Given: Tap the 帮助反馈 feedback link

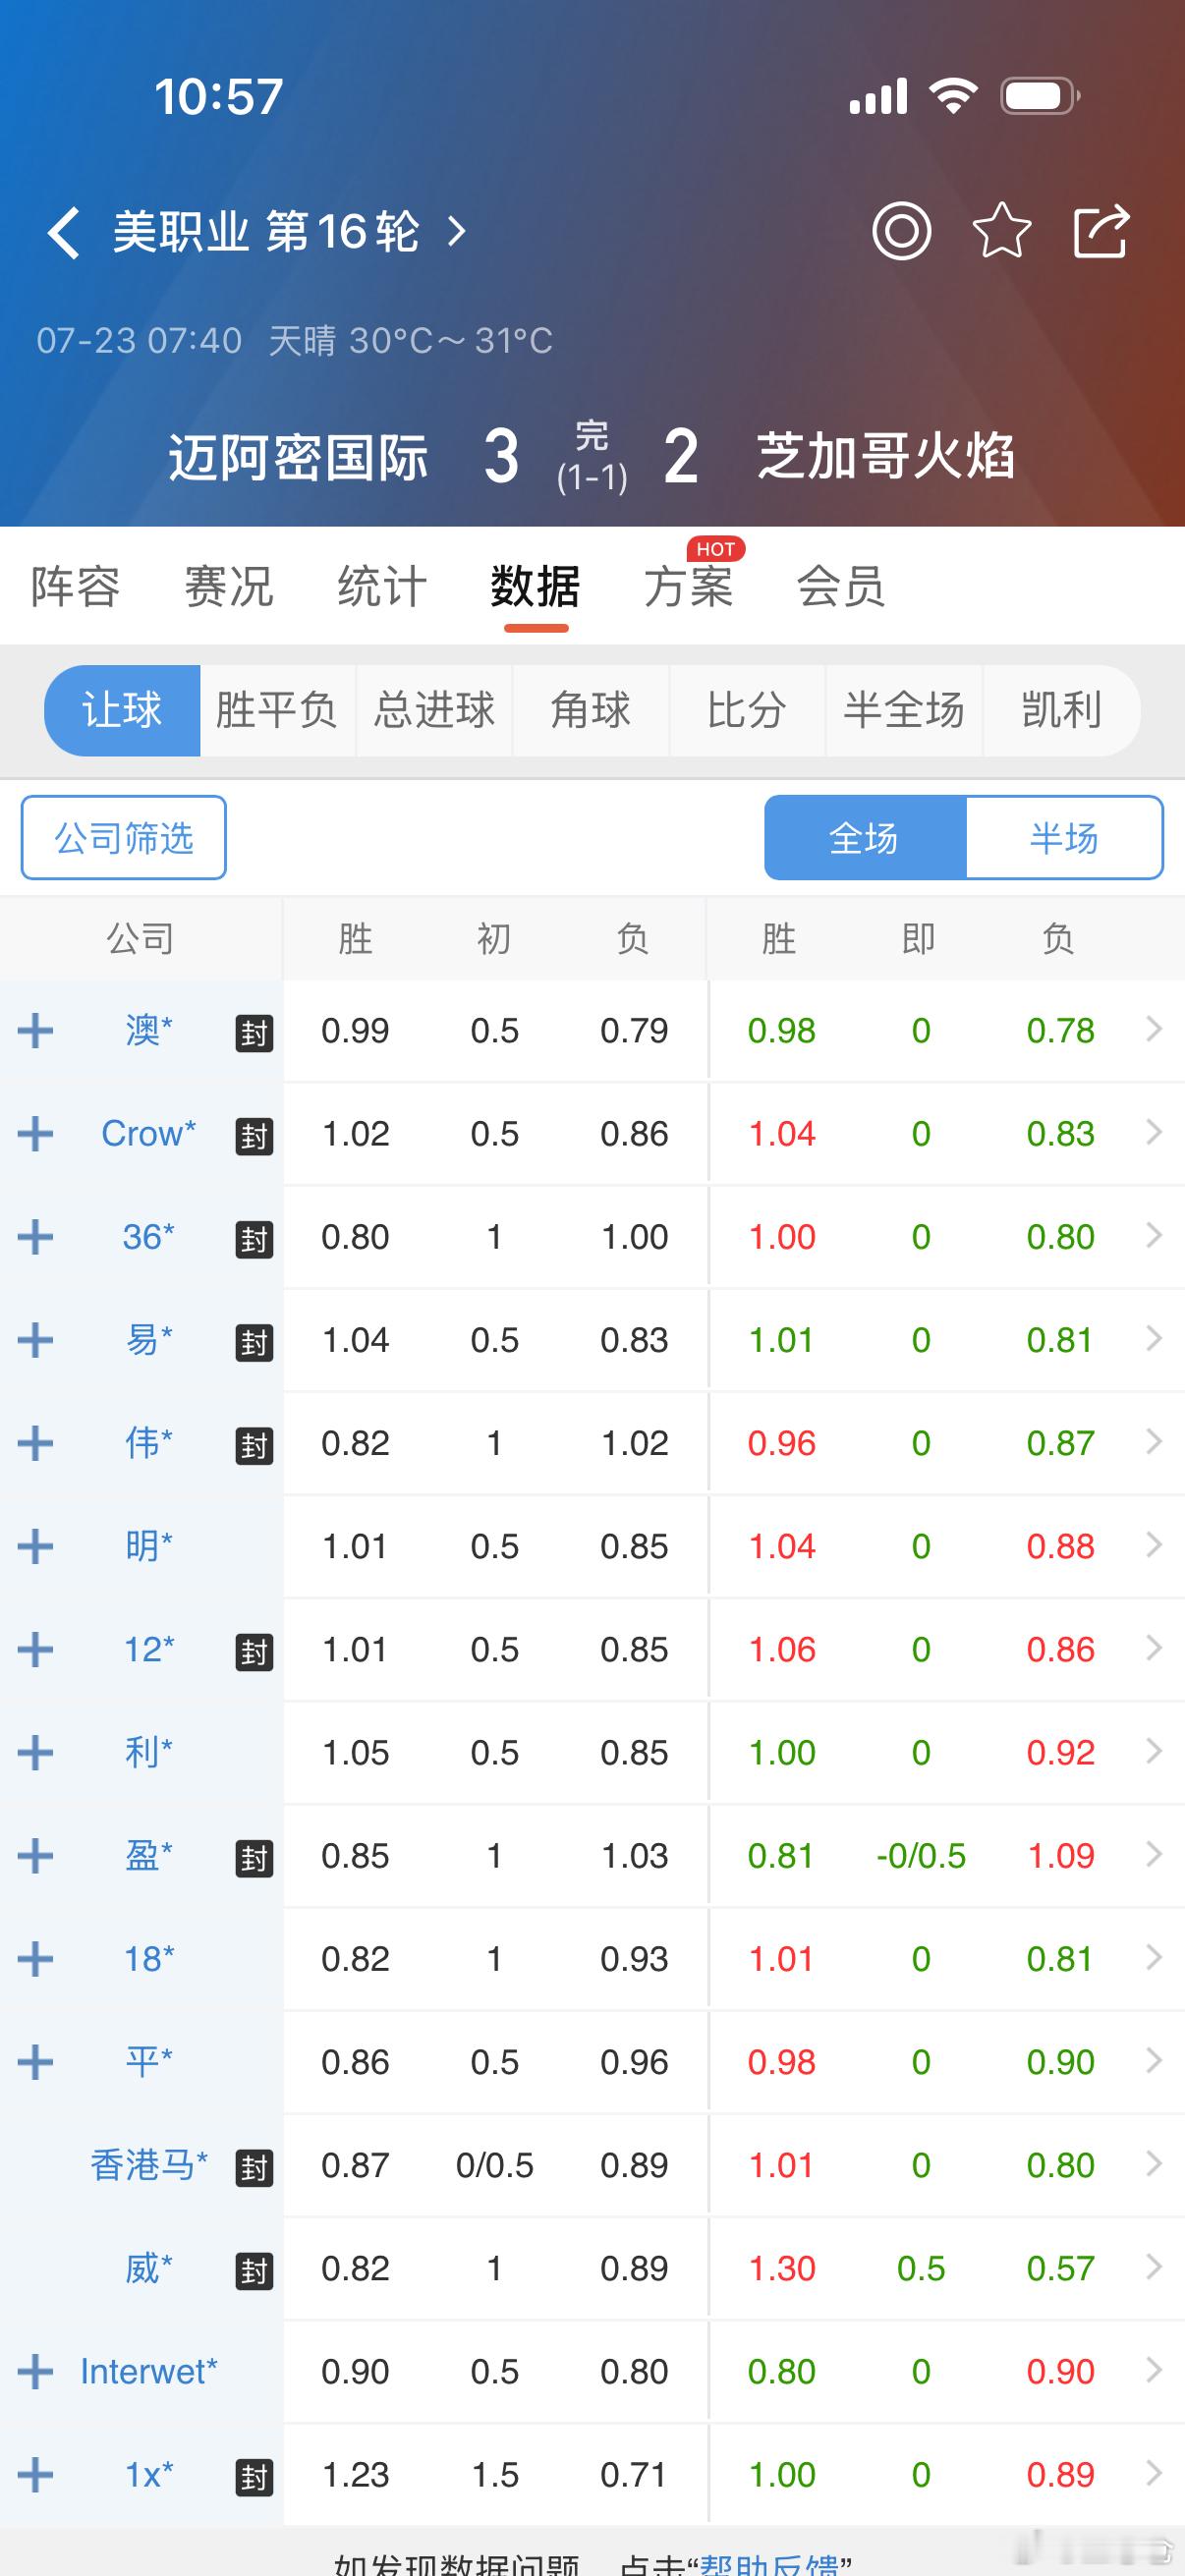Looking at the screenshot, I should coord(770,2564).
